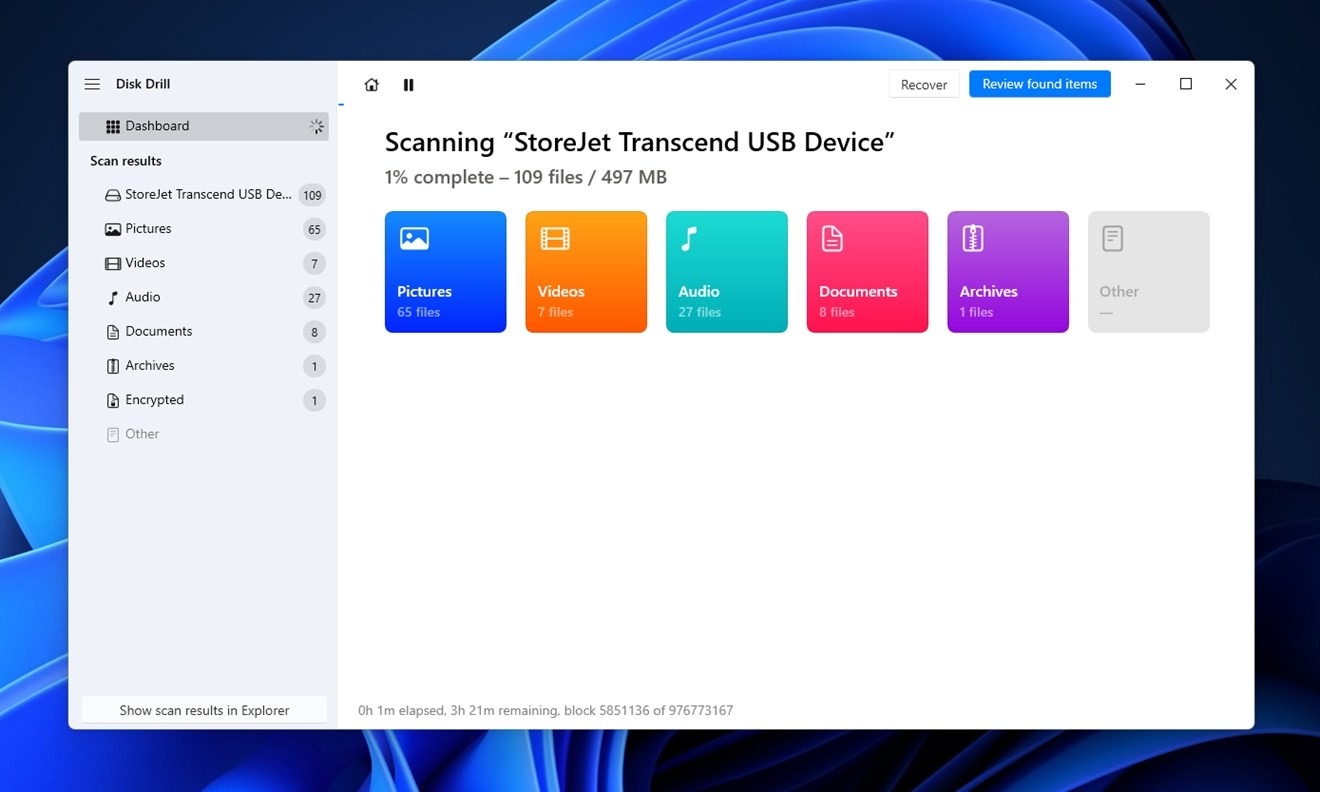
Task: Open the pink Documents 8 files card
Action: tap(867, 272)
